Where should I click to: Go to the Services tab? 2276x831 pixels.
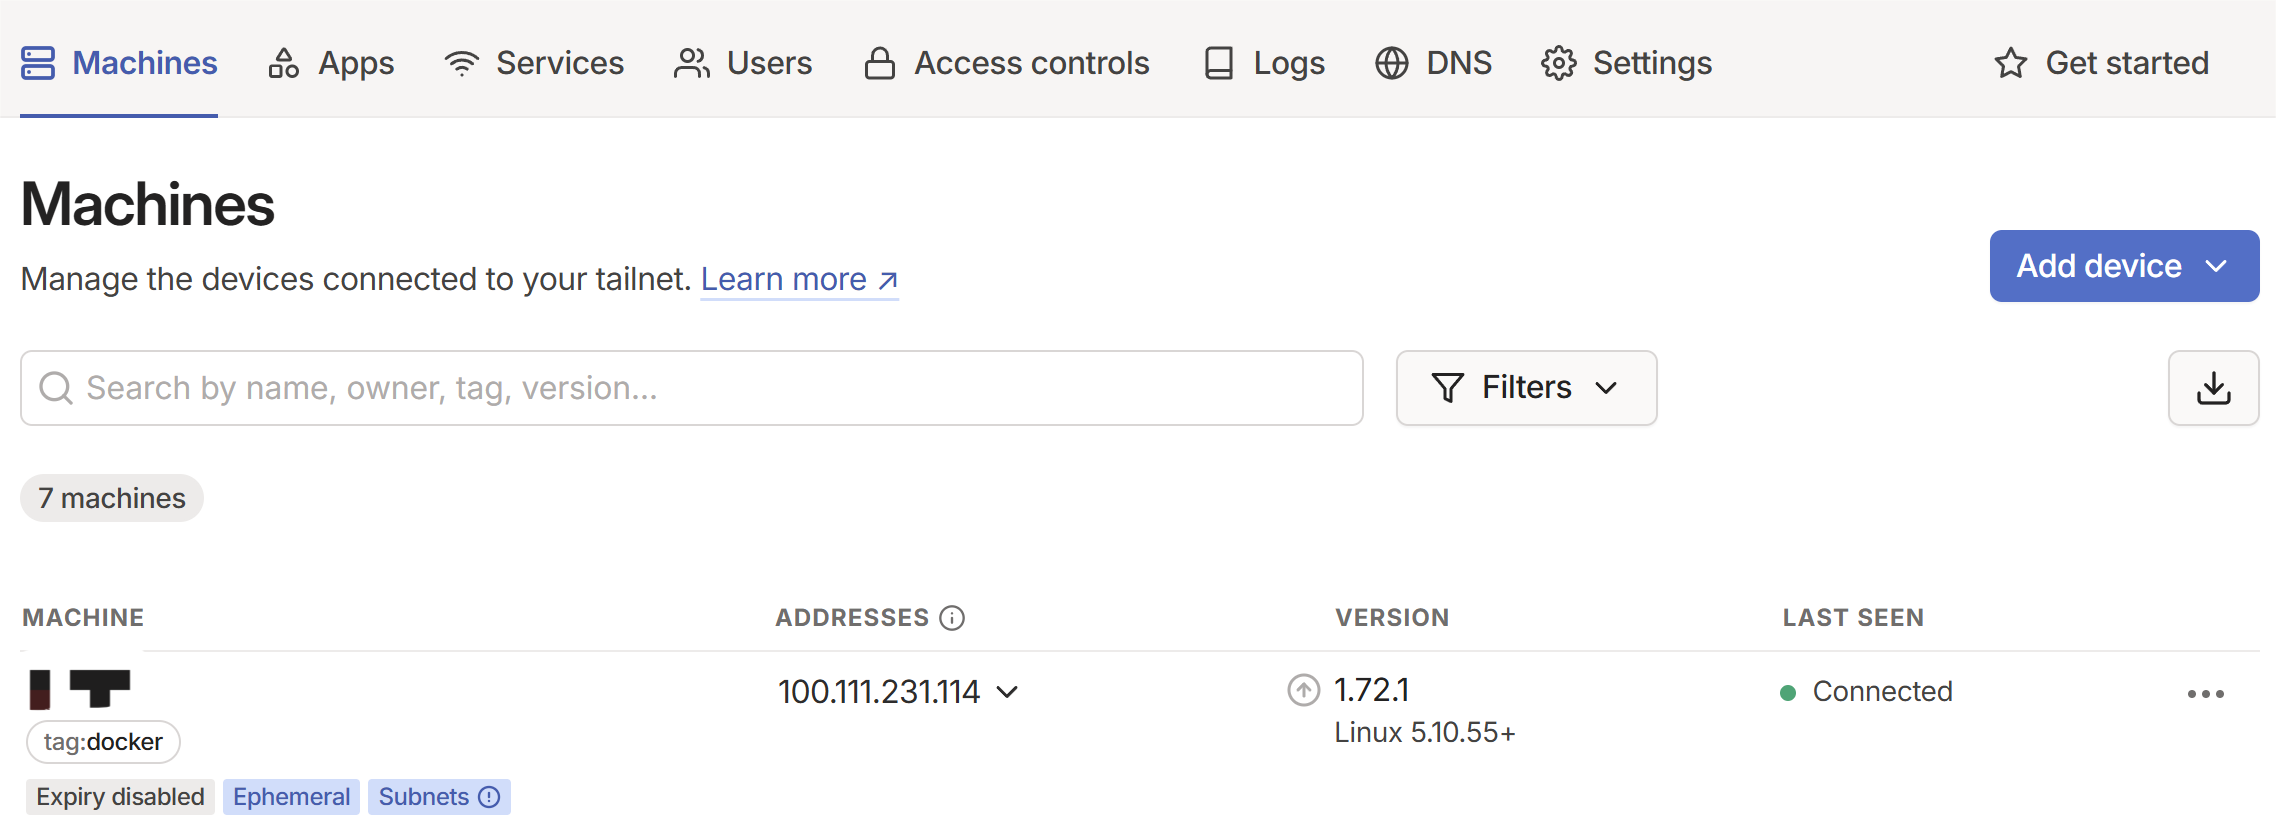(534, 63)
